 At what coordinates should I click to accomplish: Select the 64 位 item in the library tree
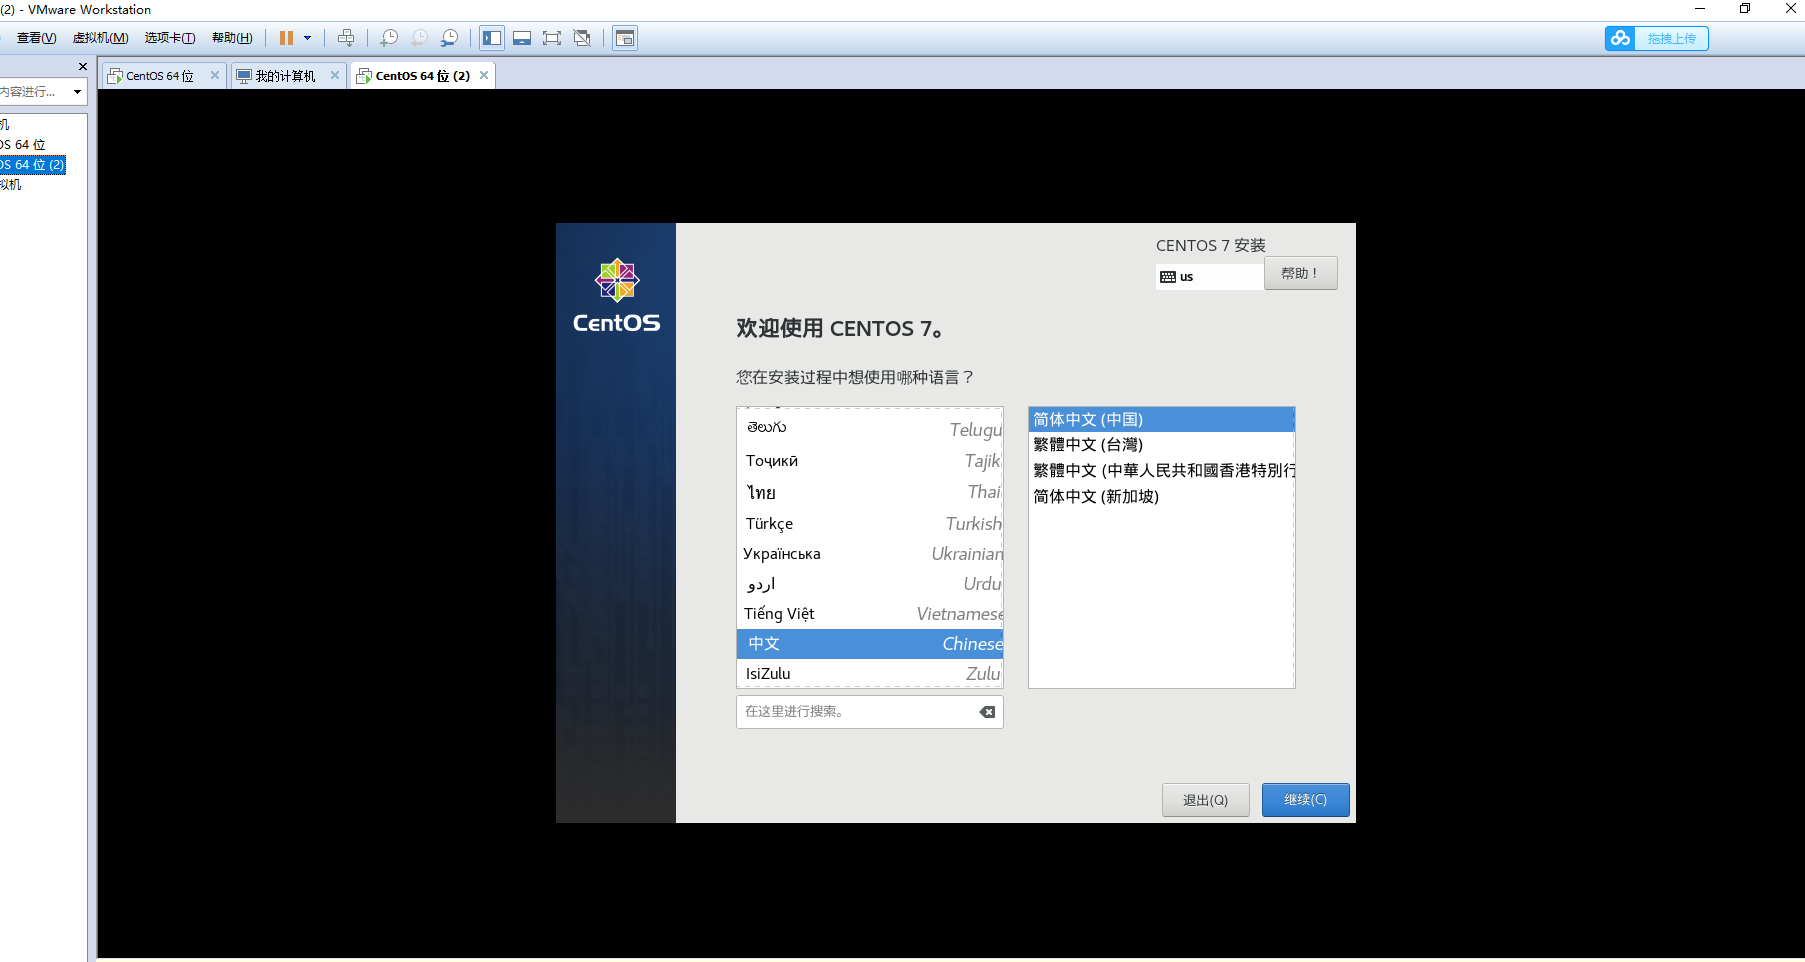pos(23,145)
